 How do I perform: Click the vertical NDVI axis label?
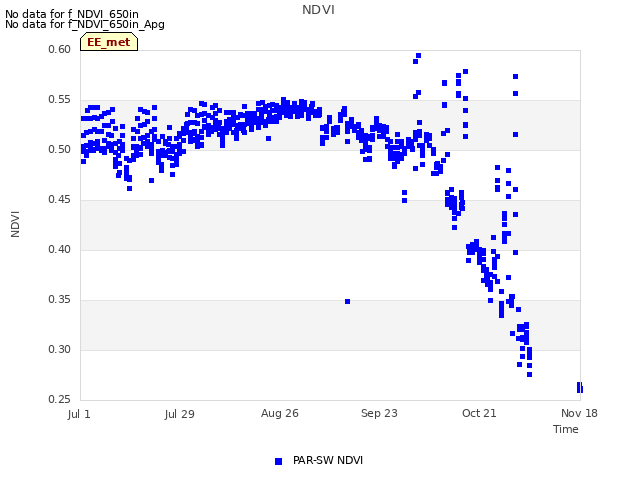(15, 224)
